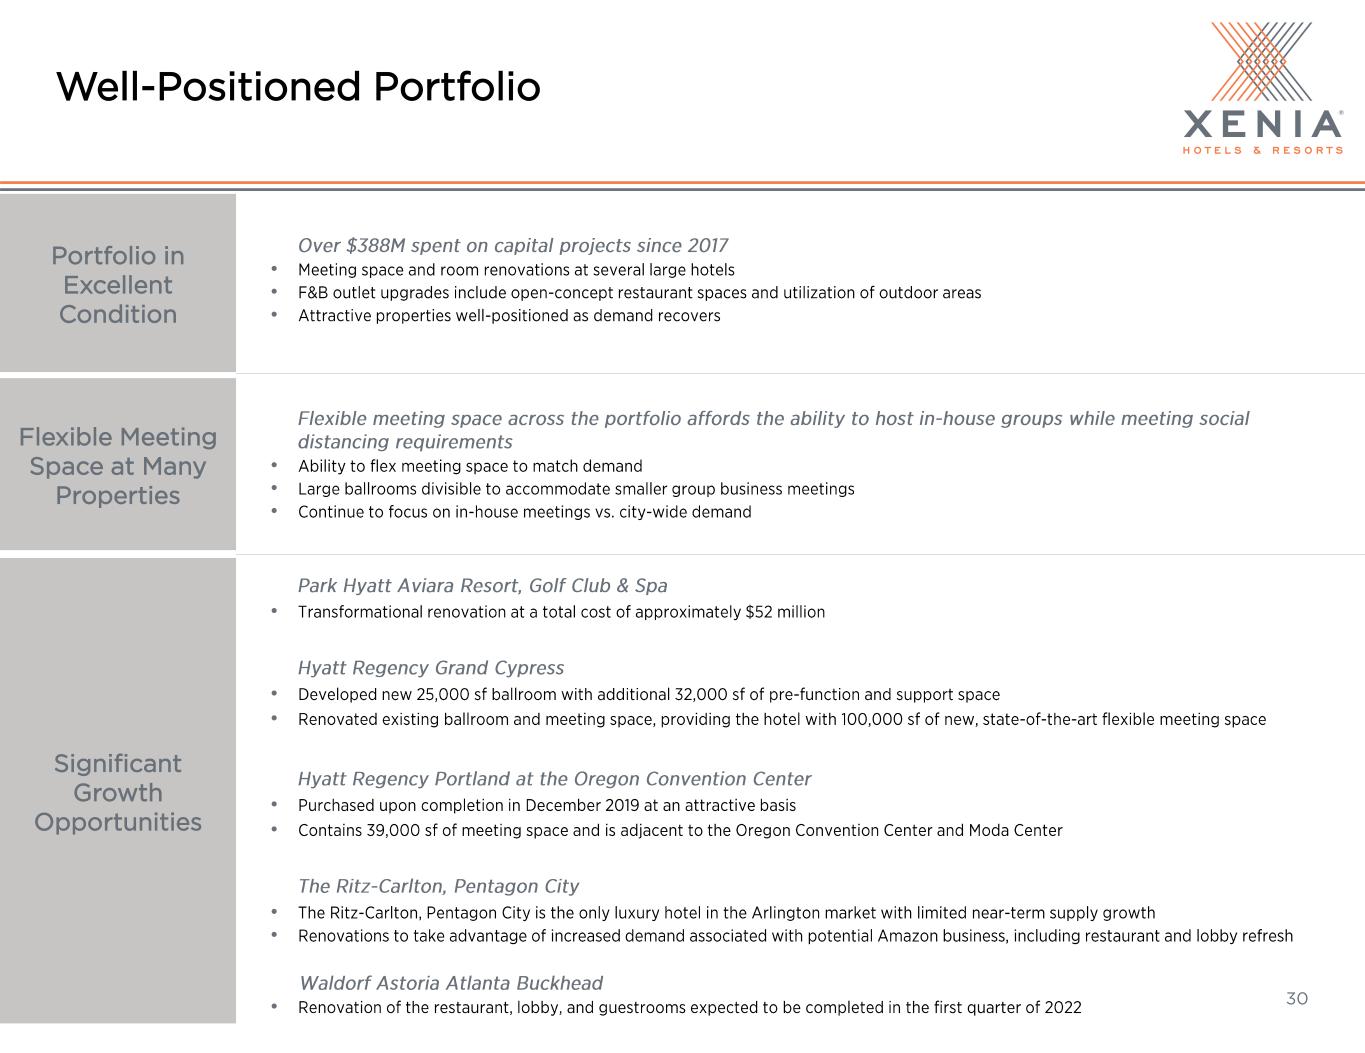Select The Ritz-Carlton, Pentagon City heading
The image size is (1365, 1053).
point(439,886)
